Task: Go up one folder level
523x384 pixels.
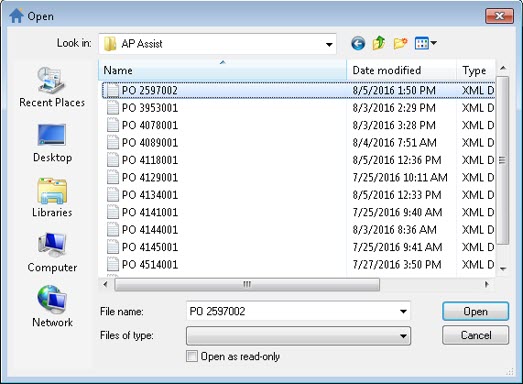Action: [x=379, y=43]
